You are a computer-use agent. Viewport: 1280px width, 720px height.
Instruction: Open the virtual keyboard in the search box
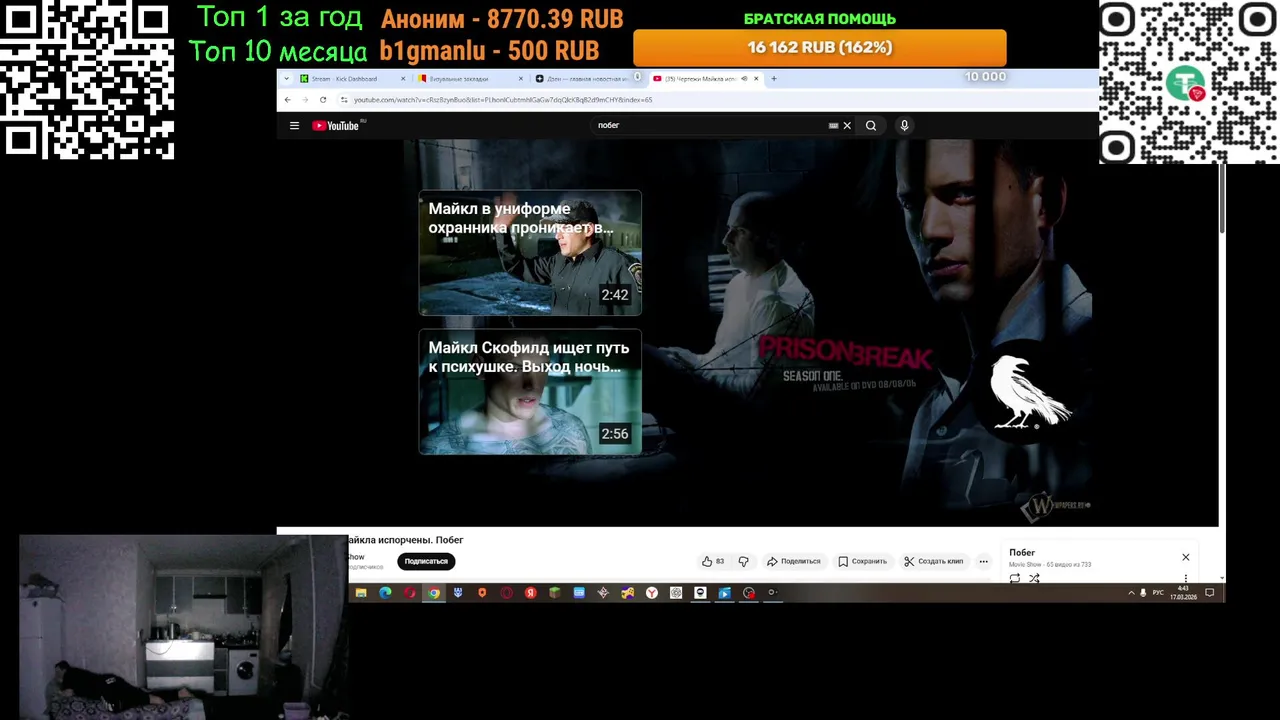coord(833,126)
